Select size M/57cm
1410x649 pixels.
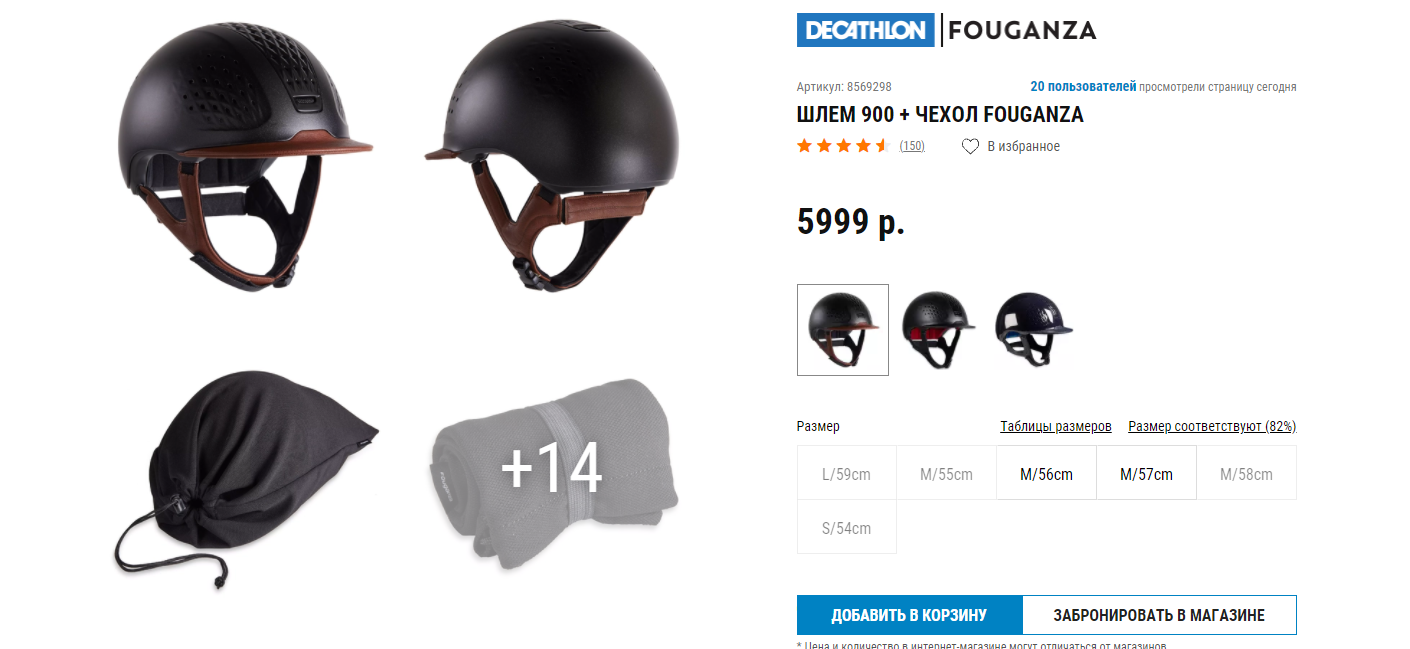tap(1146, 473)
